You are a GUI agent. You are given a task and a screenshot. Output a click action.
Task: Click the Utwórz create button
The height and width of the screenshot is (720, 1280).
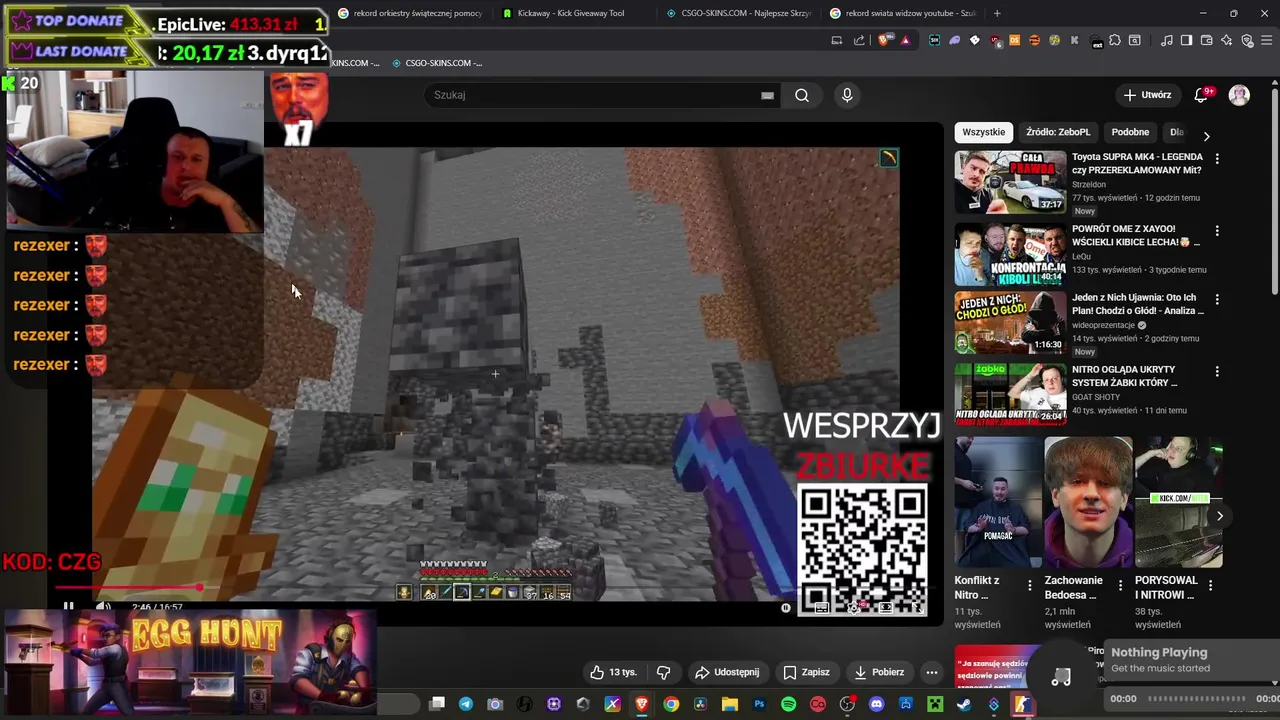click(x=1147, y=95)
